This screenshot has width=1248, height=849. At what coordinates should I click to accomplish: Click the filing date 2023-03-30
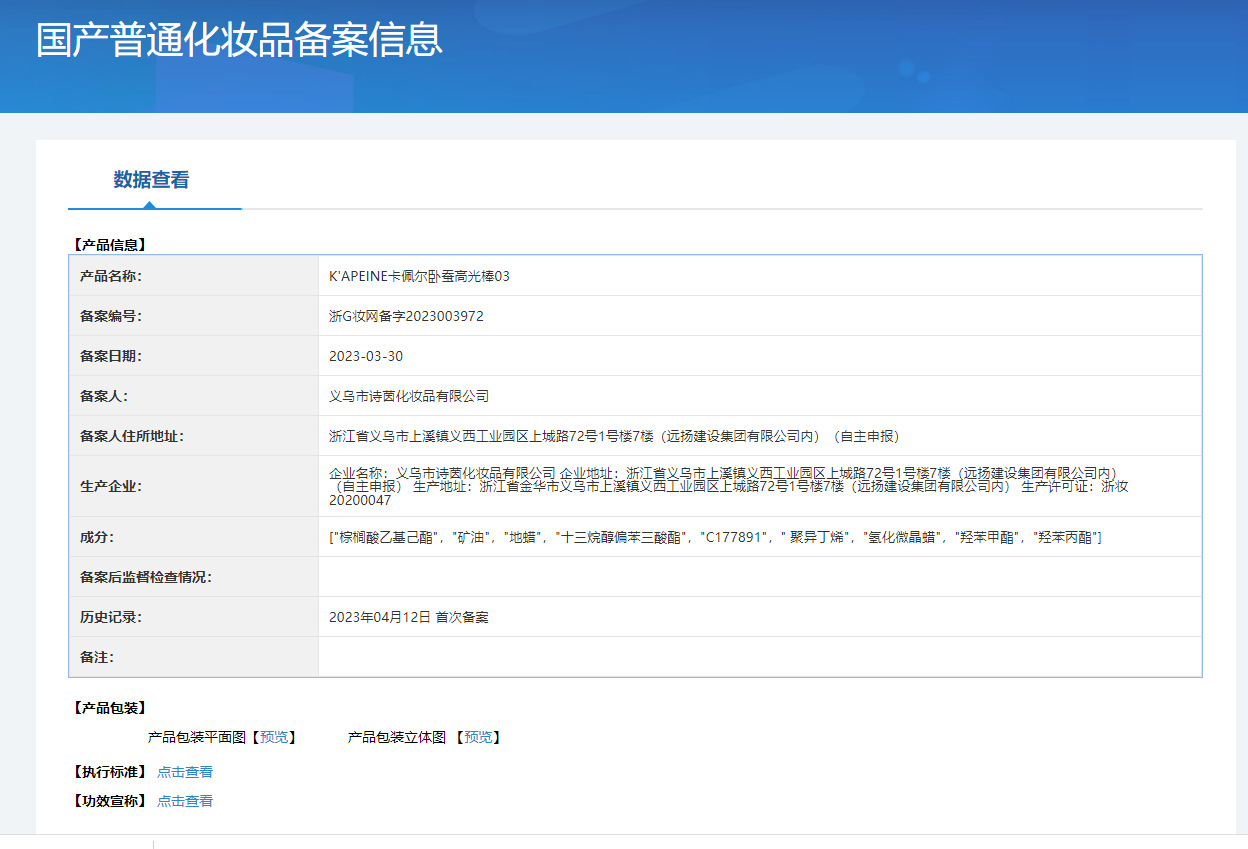[x=366, y=356]
